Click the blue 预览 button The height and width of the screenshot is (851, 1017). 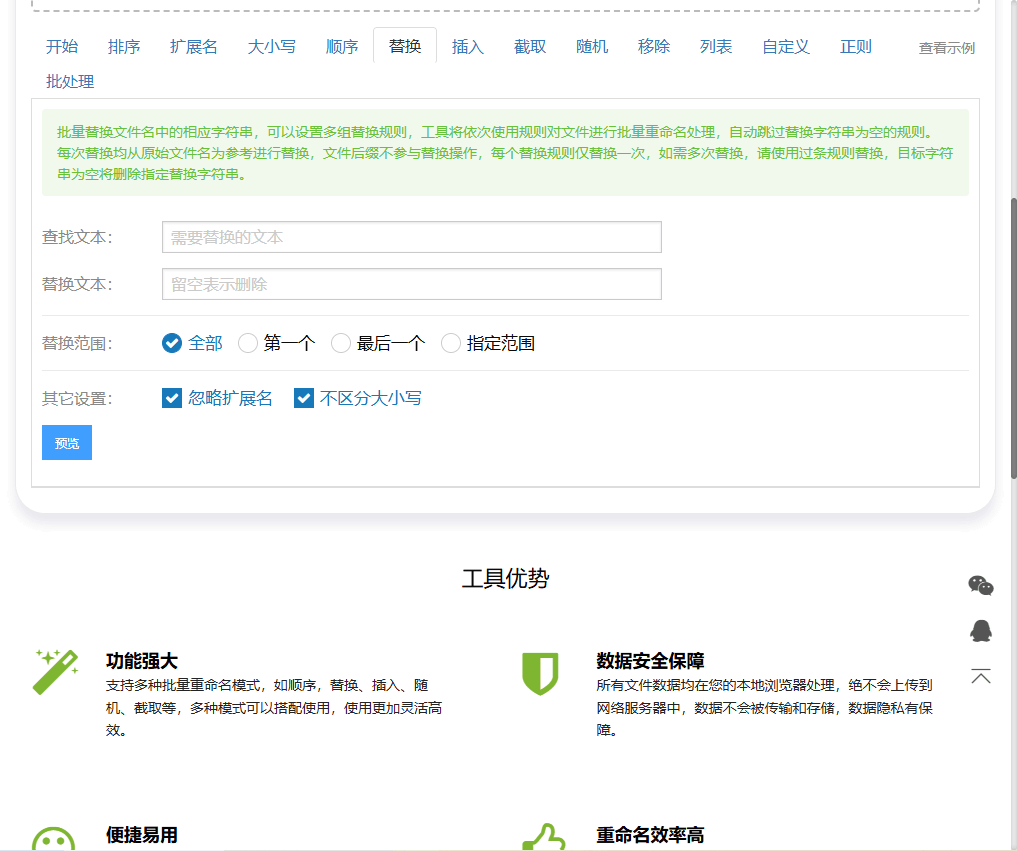(x=66, y=442)
